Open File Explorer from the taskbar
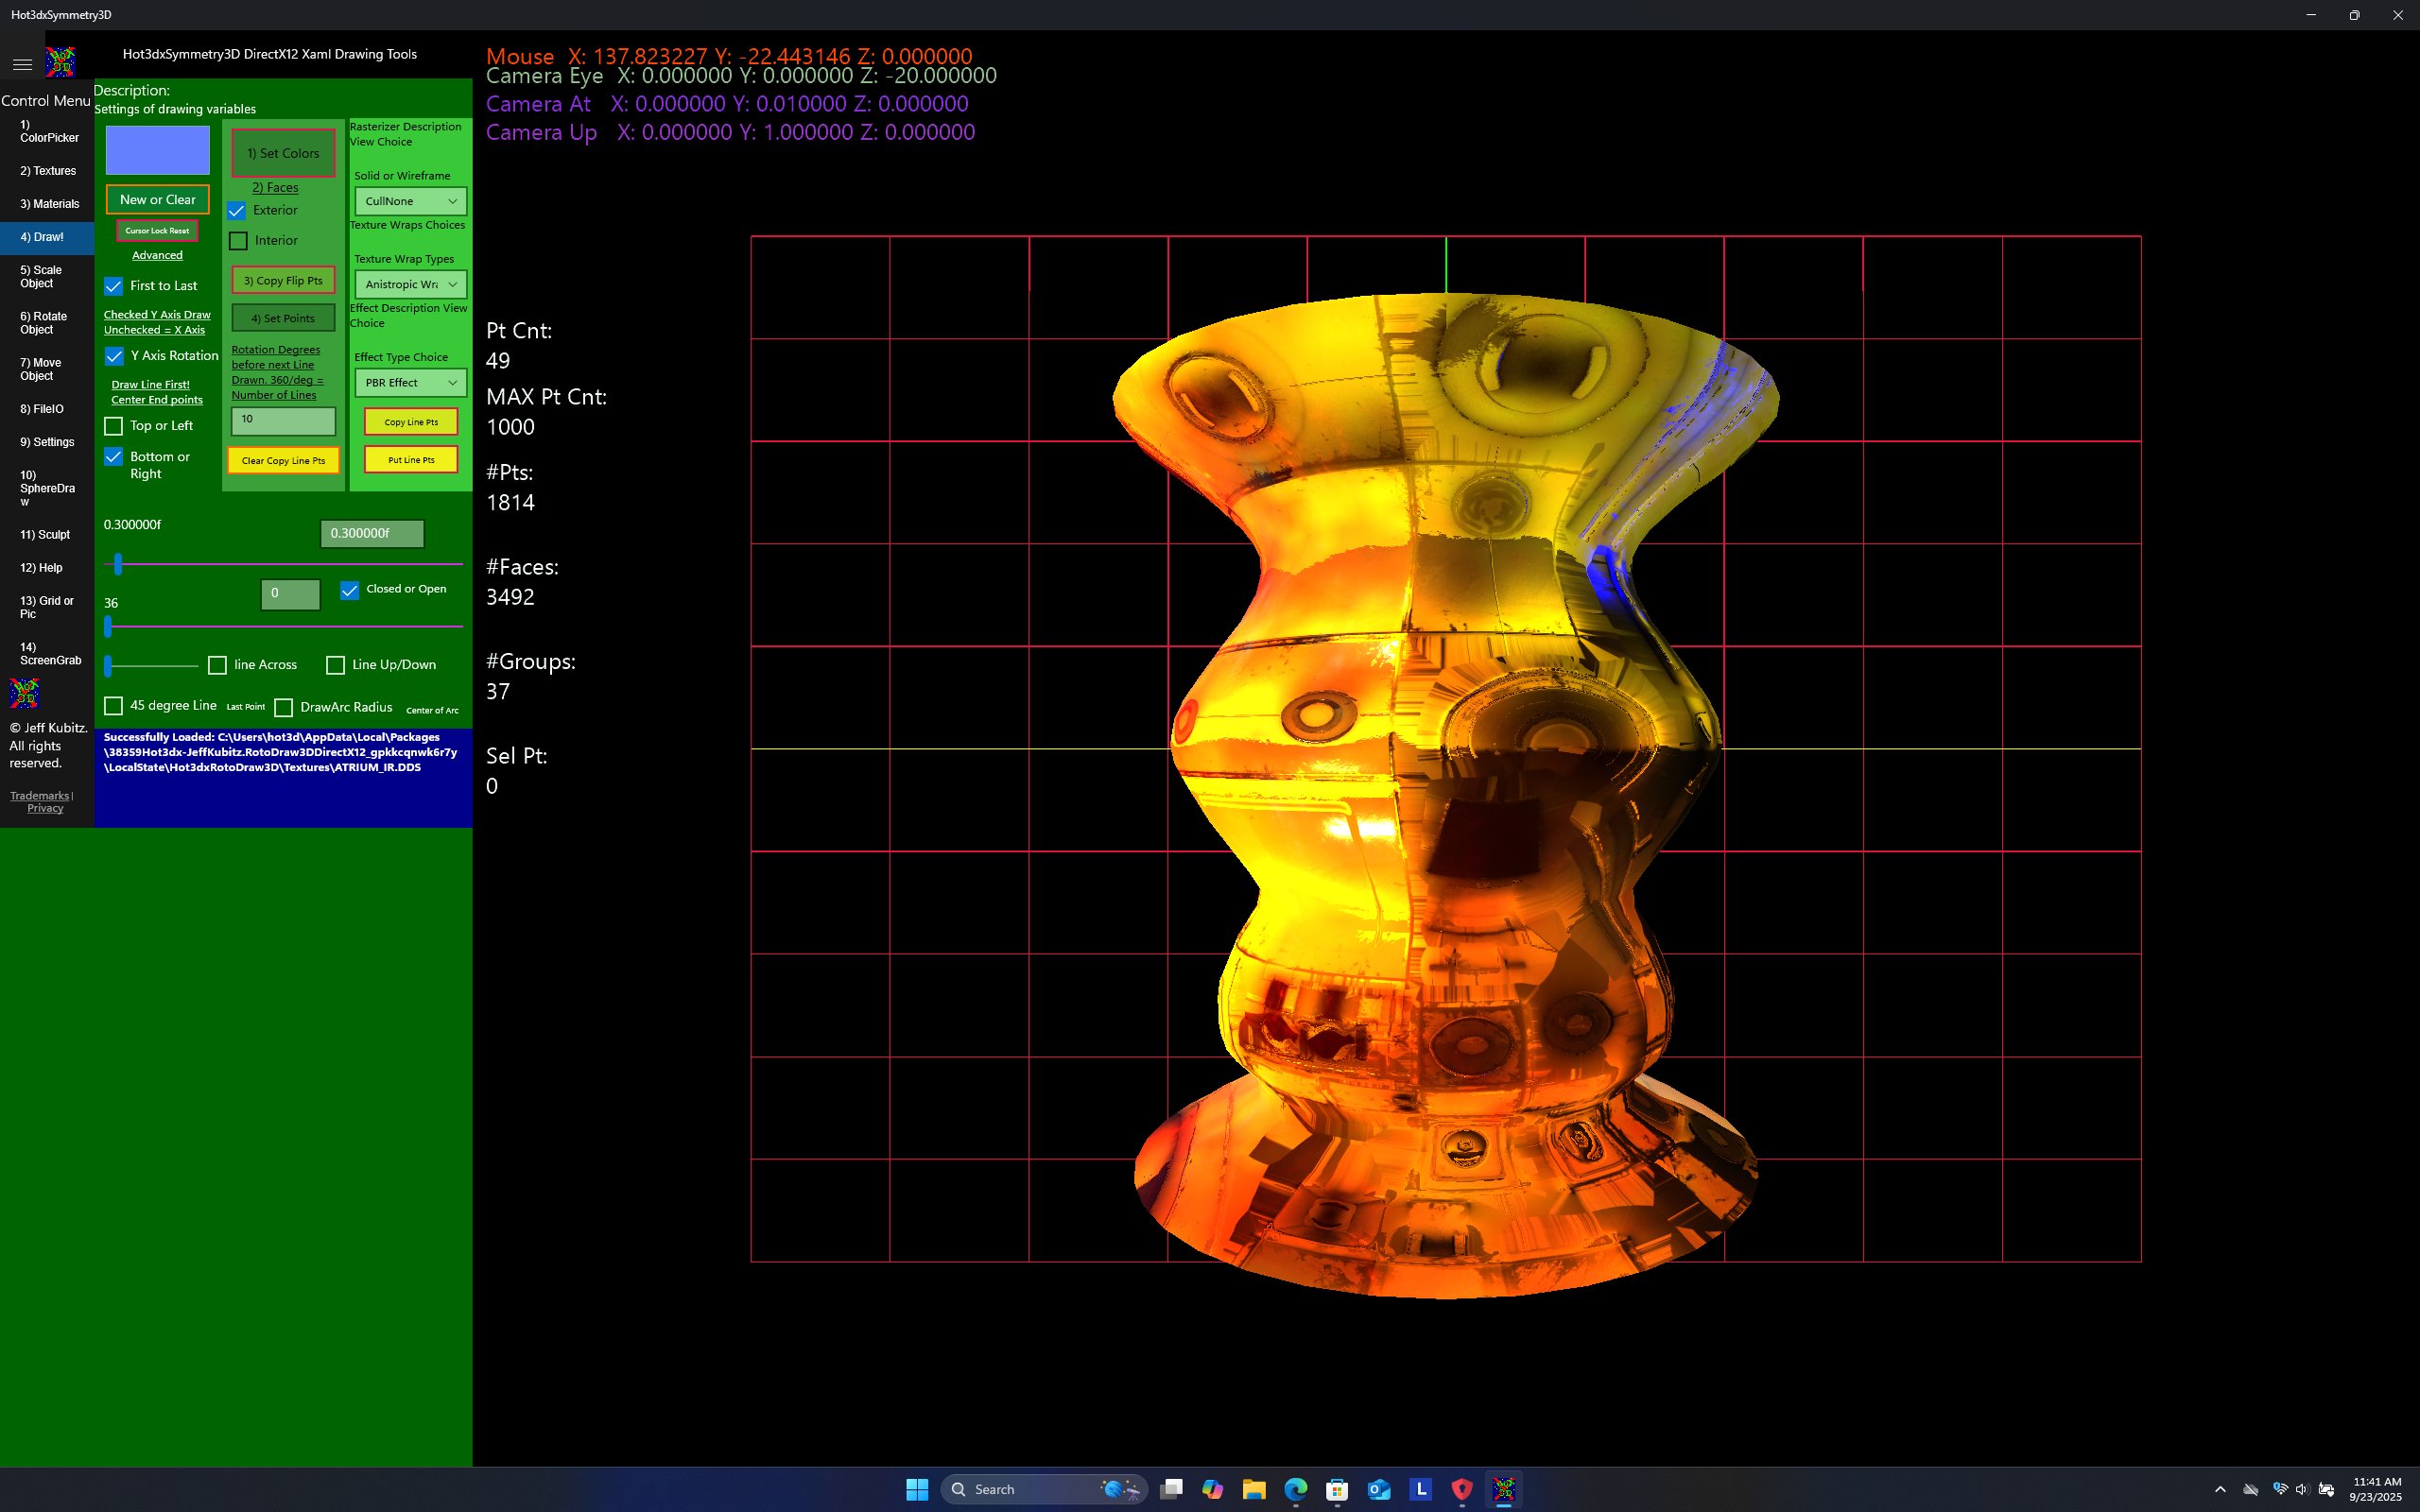This screenshot has height=1512, width=2420. [x=1253, y=1489]
